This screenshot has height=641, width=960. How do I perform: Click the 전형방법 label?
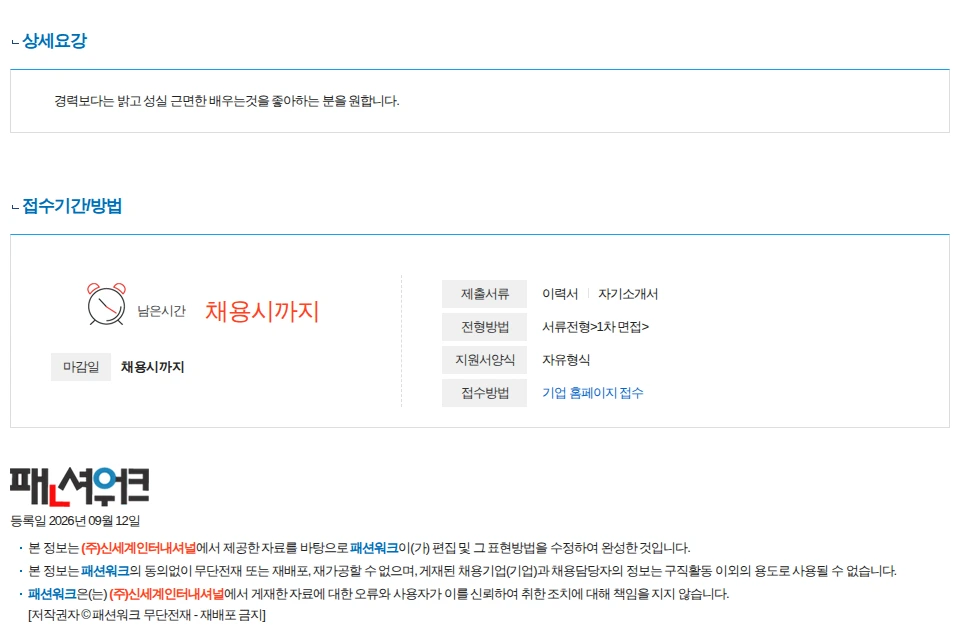tap(484, 327)
